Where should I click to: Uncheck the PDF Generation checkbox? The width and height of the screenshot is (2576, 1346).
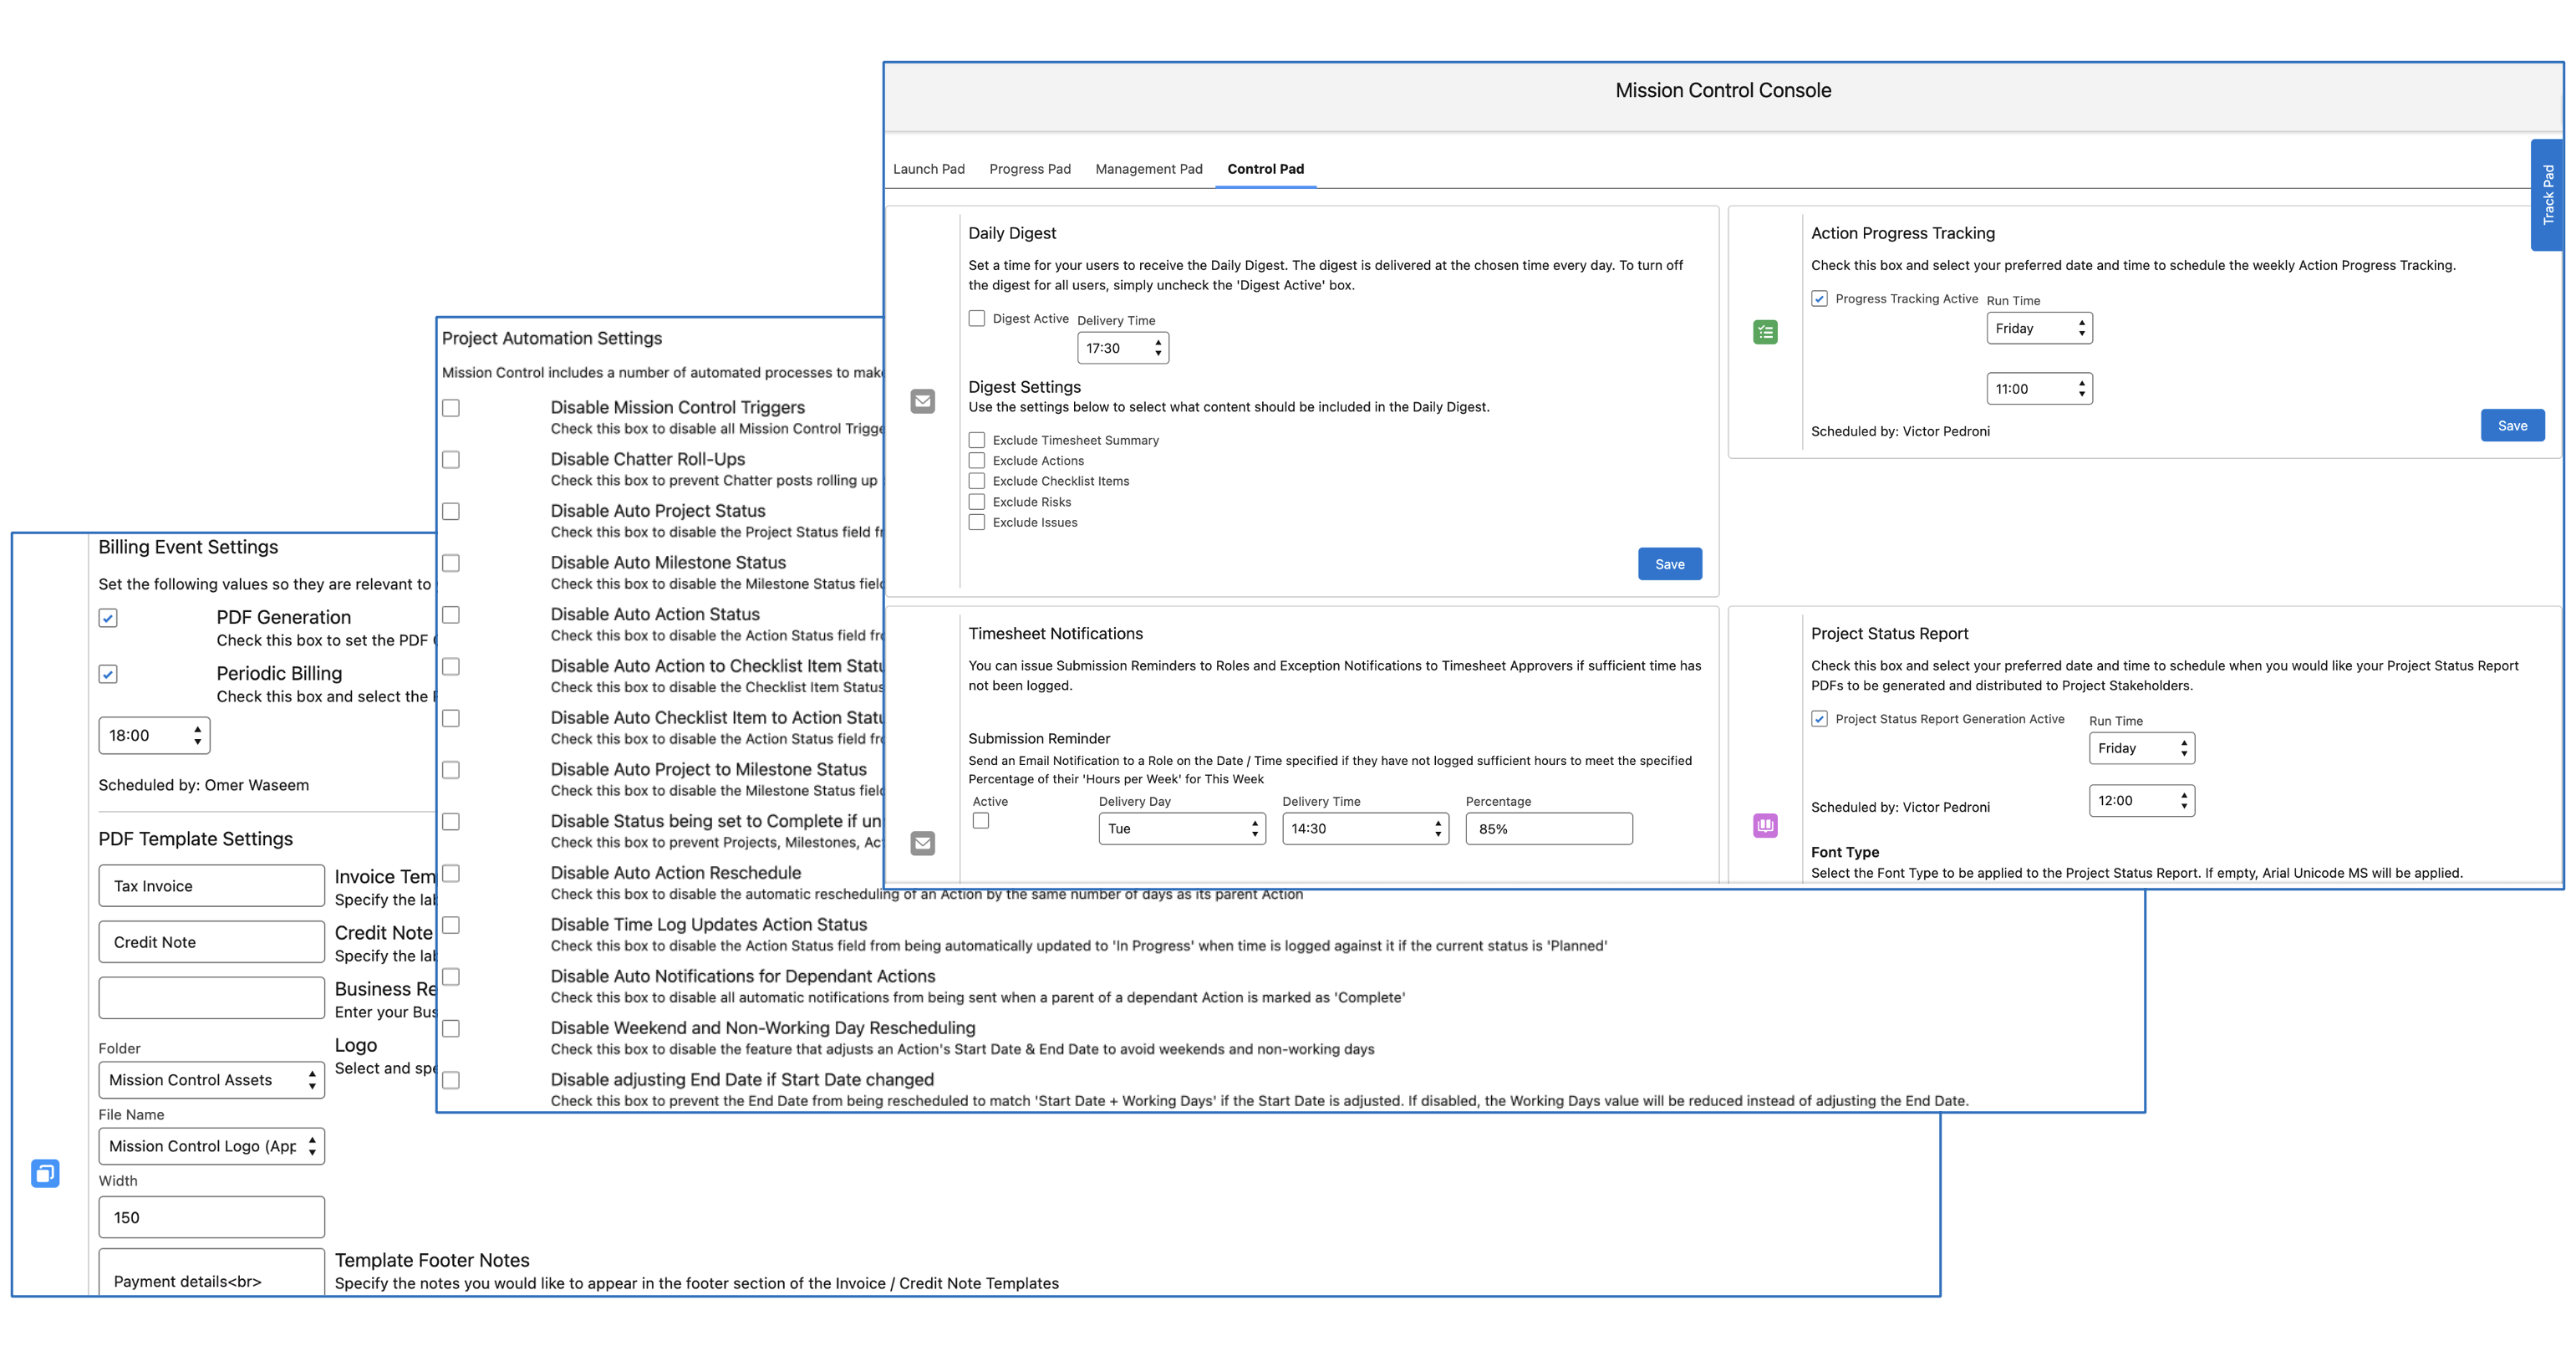108,618
